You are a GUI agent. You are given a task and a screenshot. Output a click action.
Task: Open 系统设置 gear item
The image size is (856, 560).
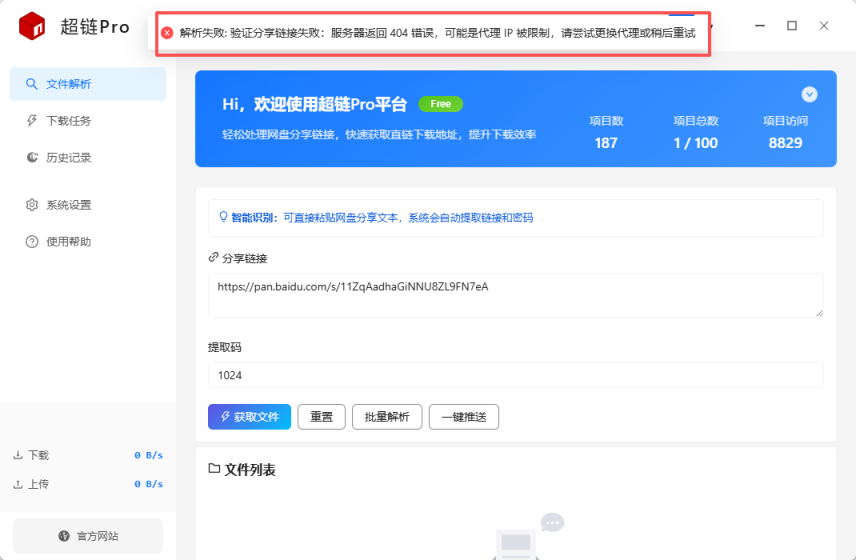tap(33, 205)
